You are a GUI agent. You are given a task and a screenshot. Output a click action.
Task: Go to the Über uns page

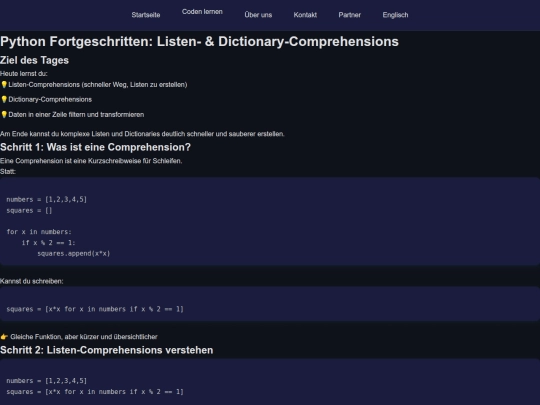click(x=258, y=15)
